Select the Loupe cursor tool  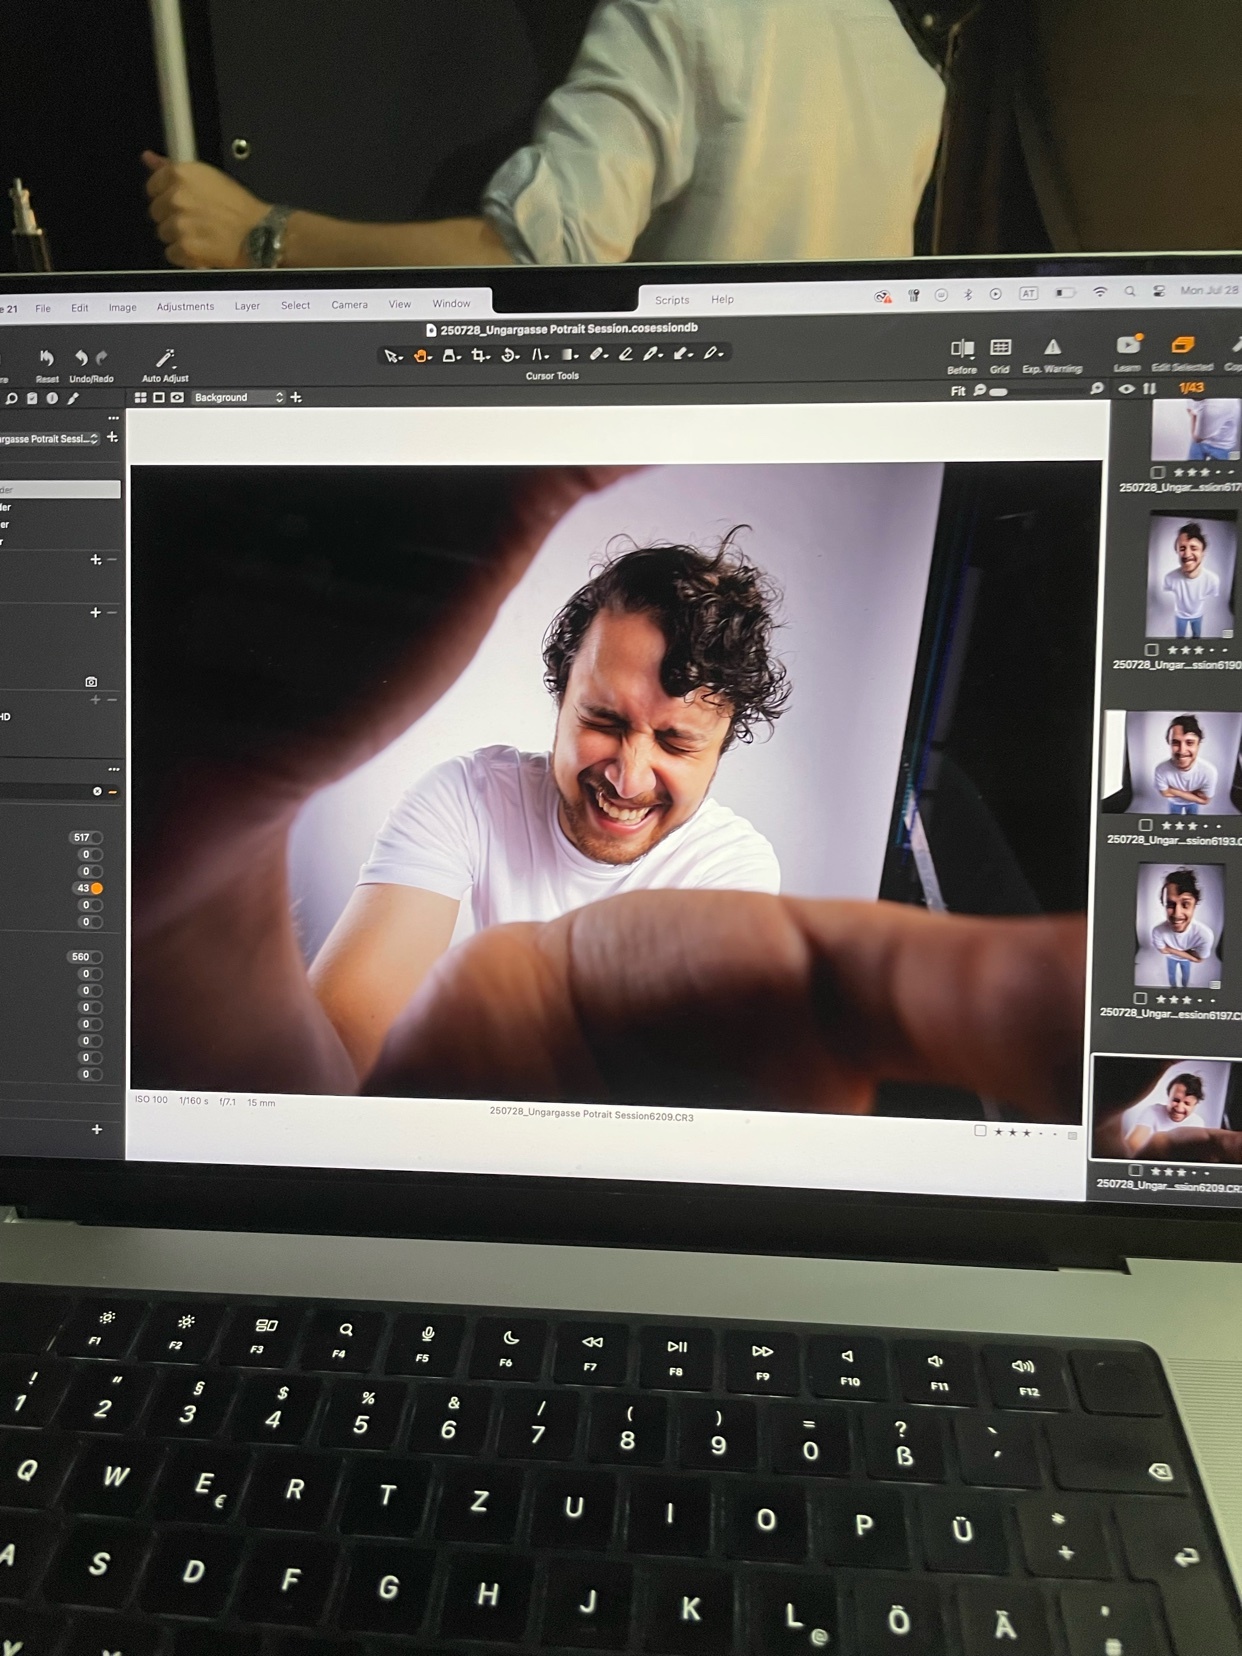tap(450, 356)
